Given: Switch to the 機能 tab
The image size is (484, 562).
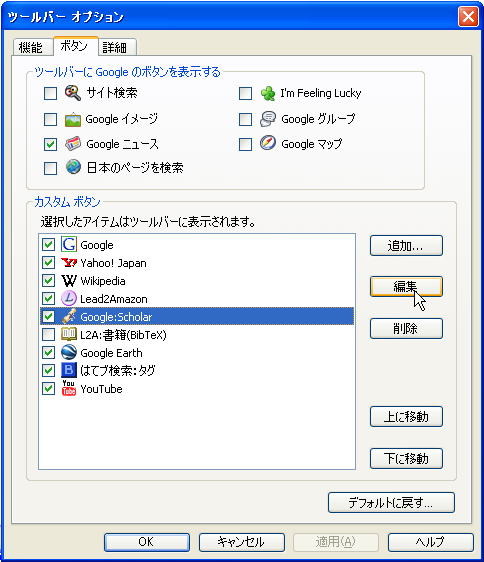Looking at the screenshot, I should [32, 47].
